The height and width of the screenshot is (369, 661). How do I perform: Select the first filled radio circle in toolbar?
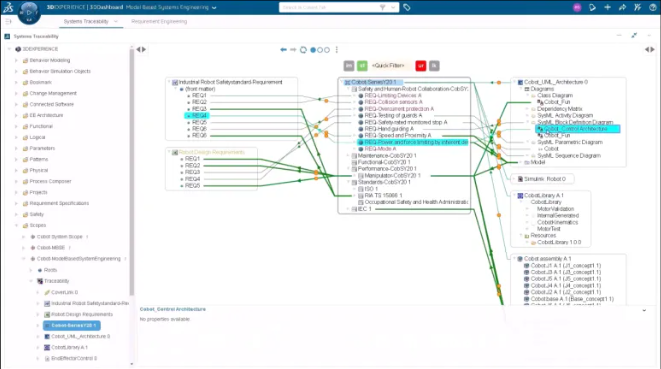tap(313, 50)
